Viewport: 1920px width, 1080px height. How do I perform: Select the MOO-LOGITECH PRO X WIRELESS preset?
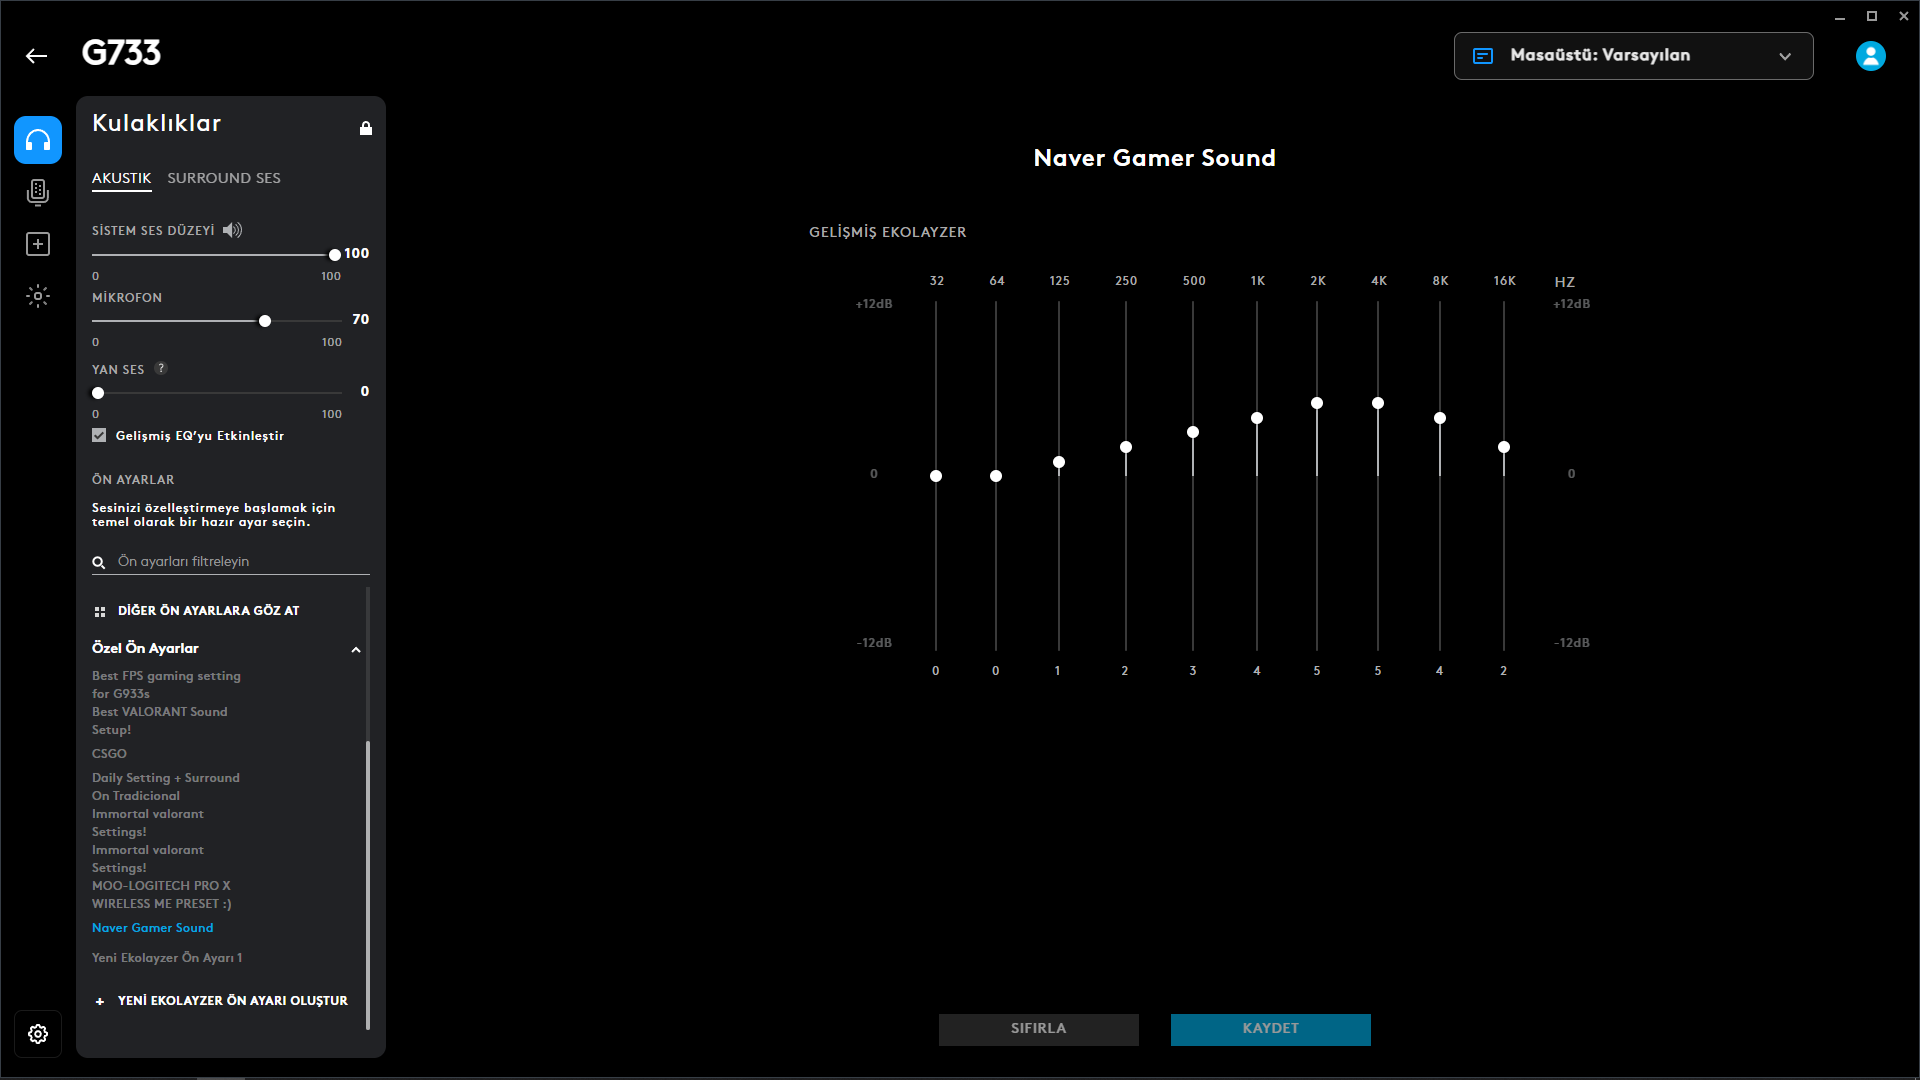click(x=161, y=895)
